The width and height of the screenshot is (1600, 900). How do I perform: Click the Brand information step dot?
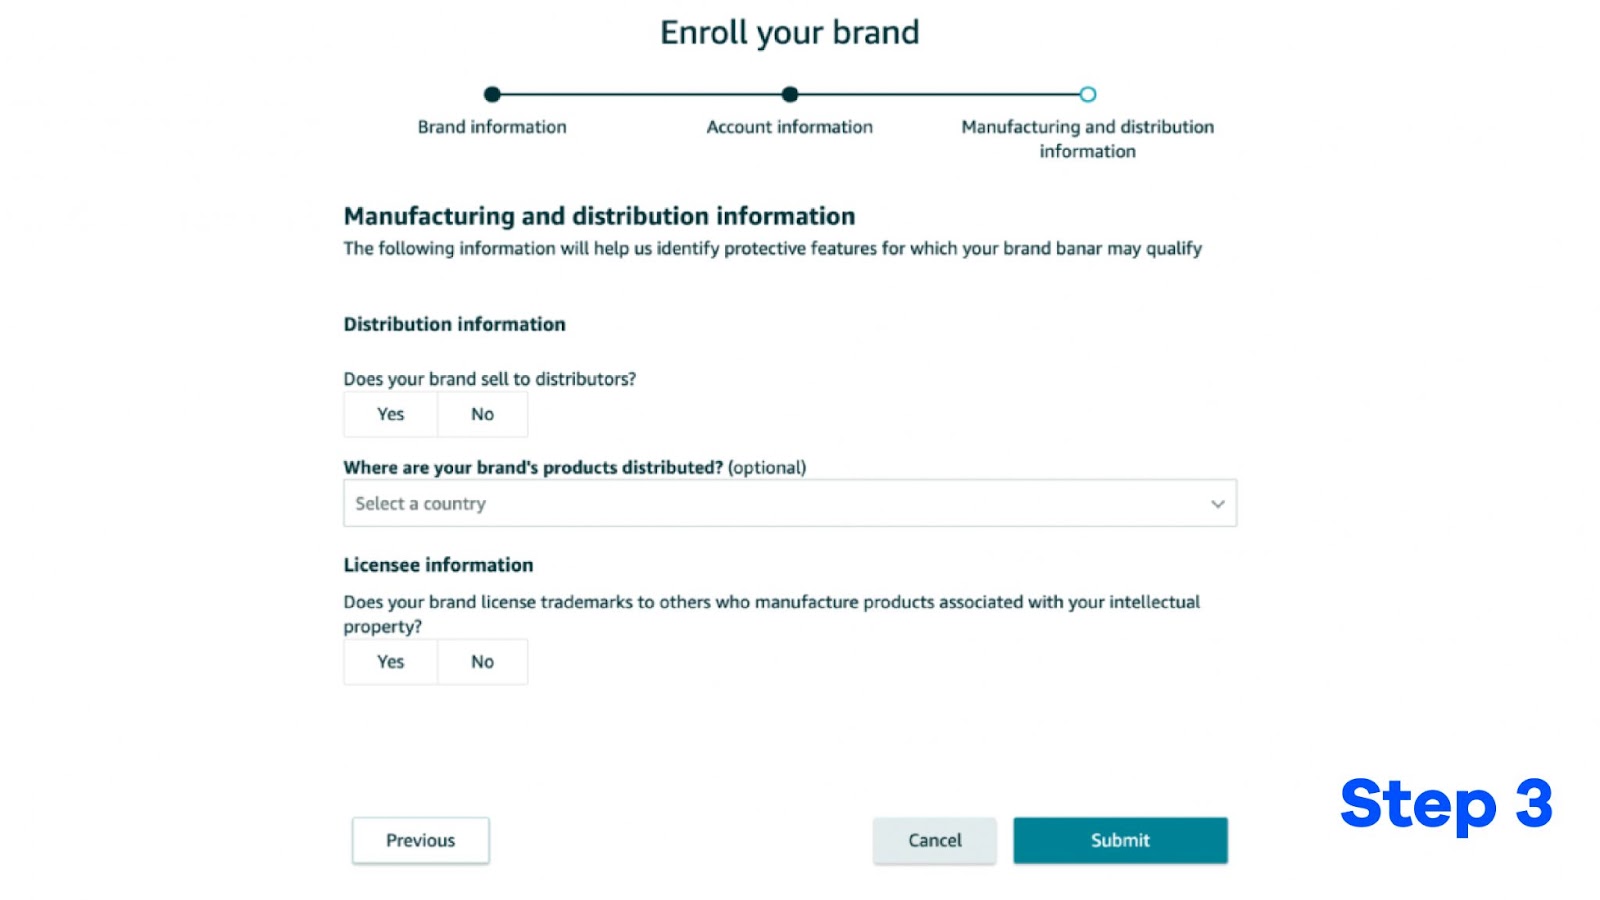492,94
